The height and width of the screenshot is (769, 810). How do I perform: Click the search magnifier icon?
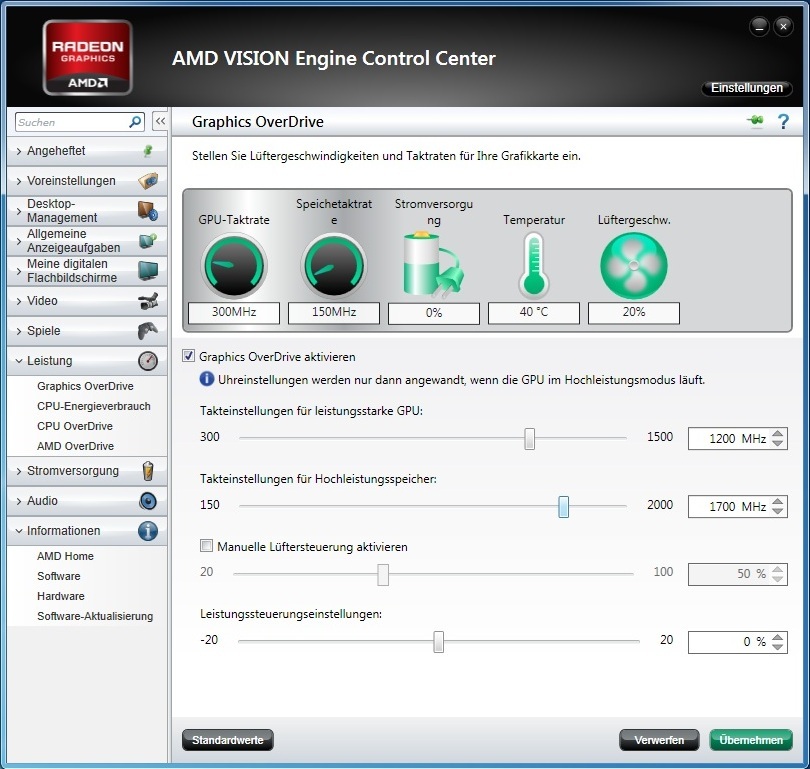135,122
